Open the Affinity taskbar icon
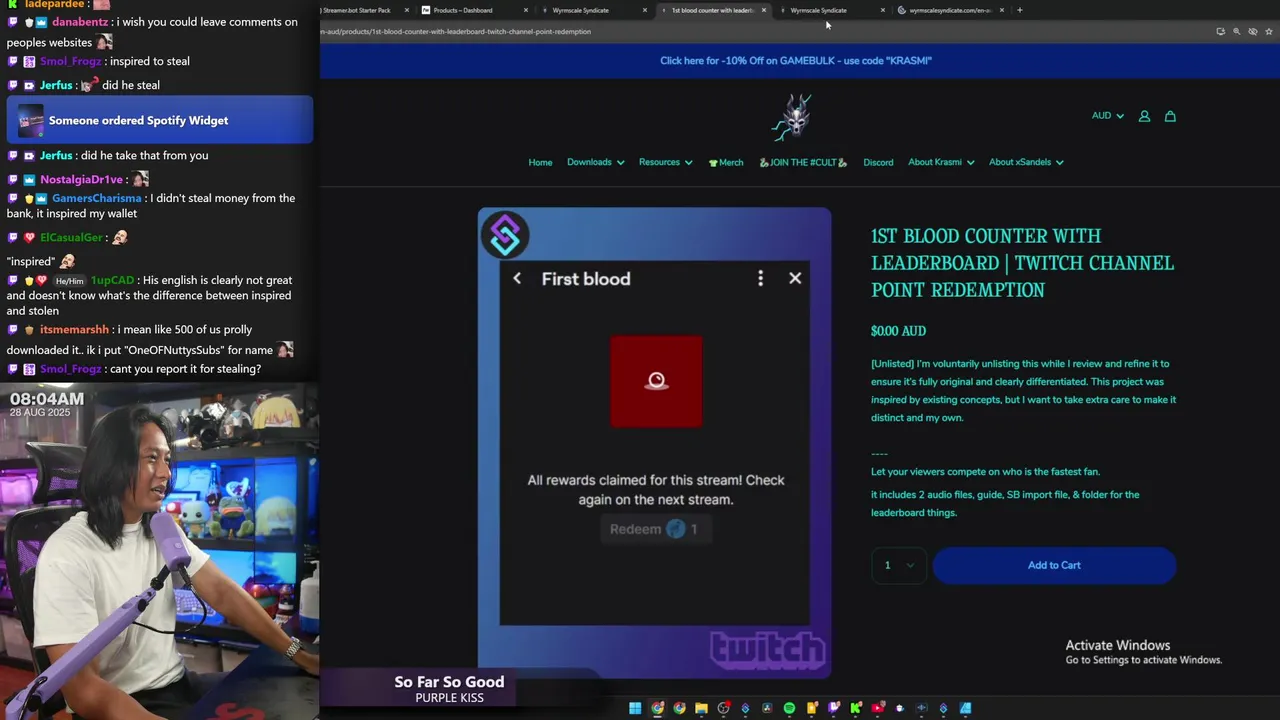The width and height of the screenshot is (1280, 720). click(965, 708)
